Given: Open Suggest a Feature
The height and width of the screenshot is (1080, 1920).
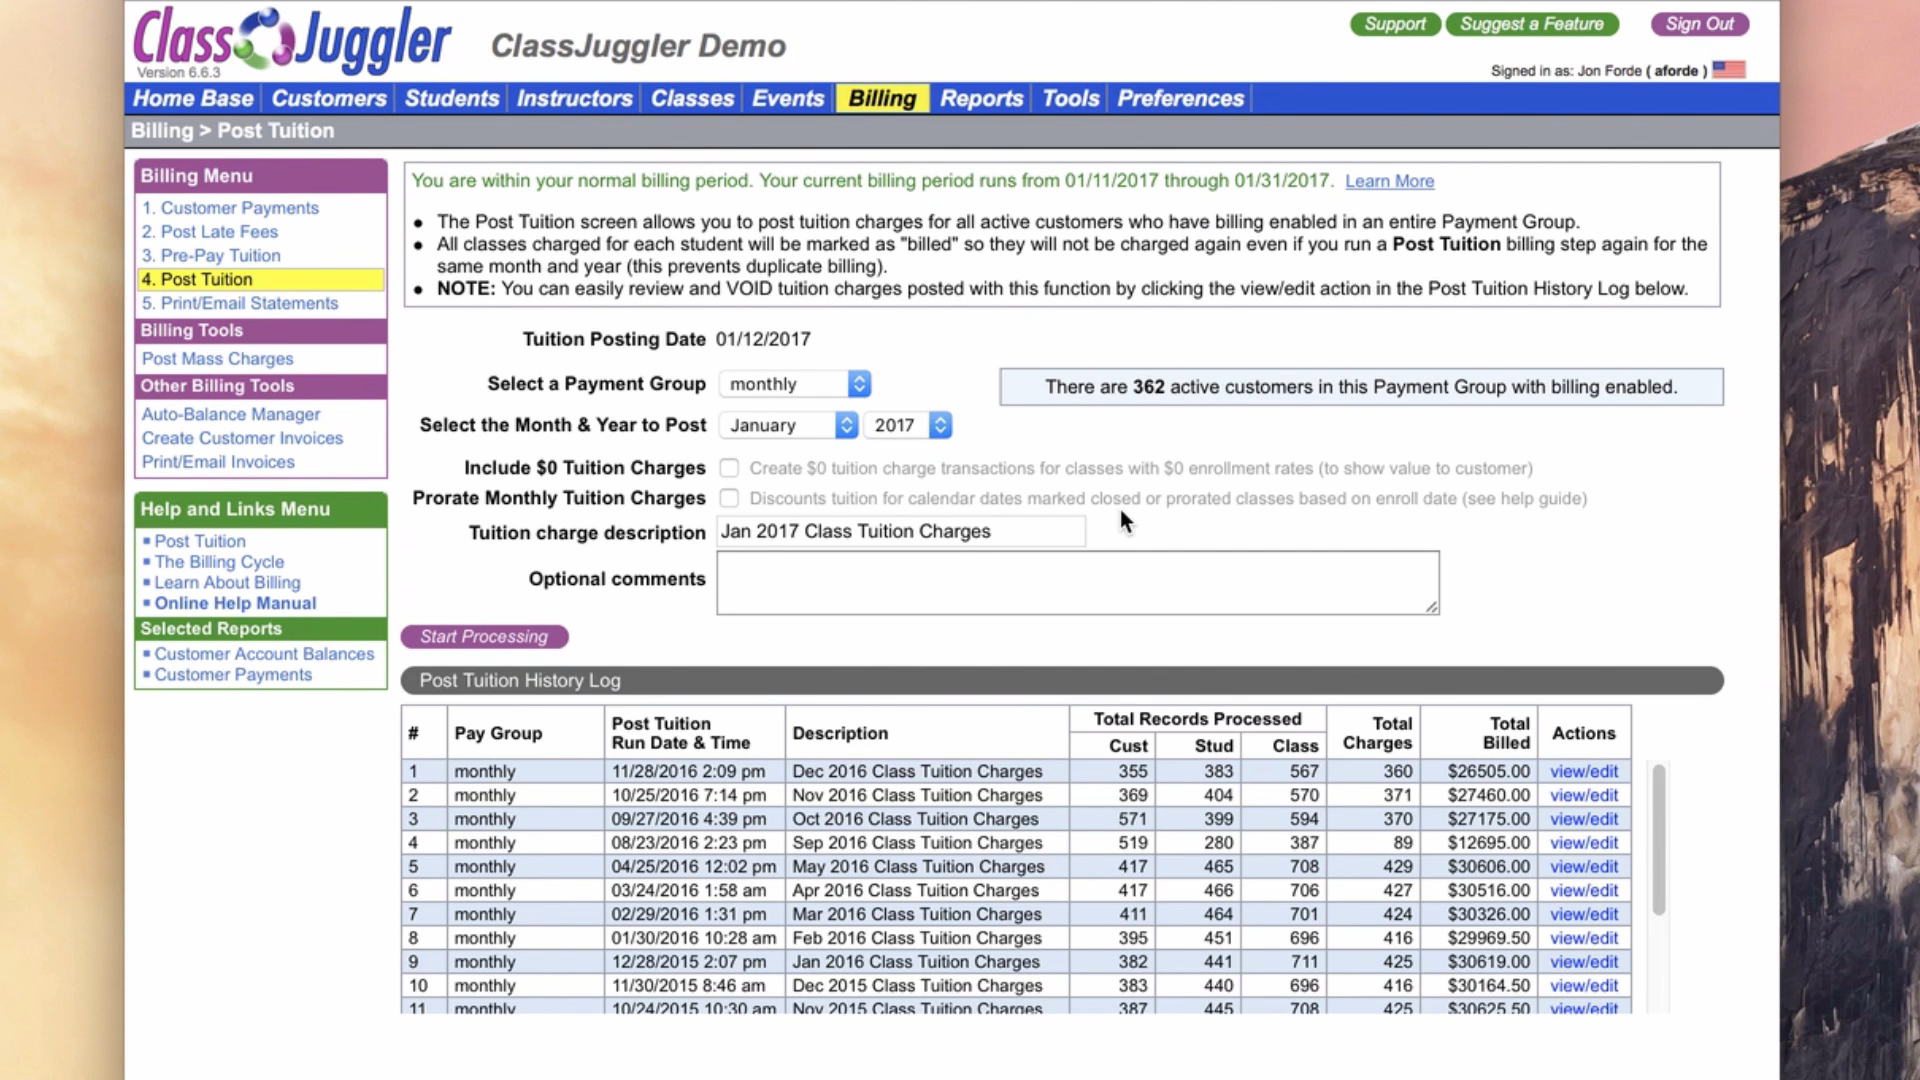Looking at the screenshot, I should click(x=1531, y=24).
